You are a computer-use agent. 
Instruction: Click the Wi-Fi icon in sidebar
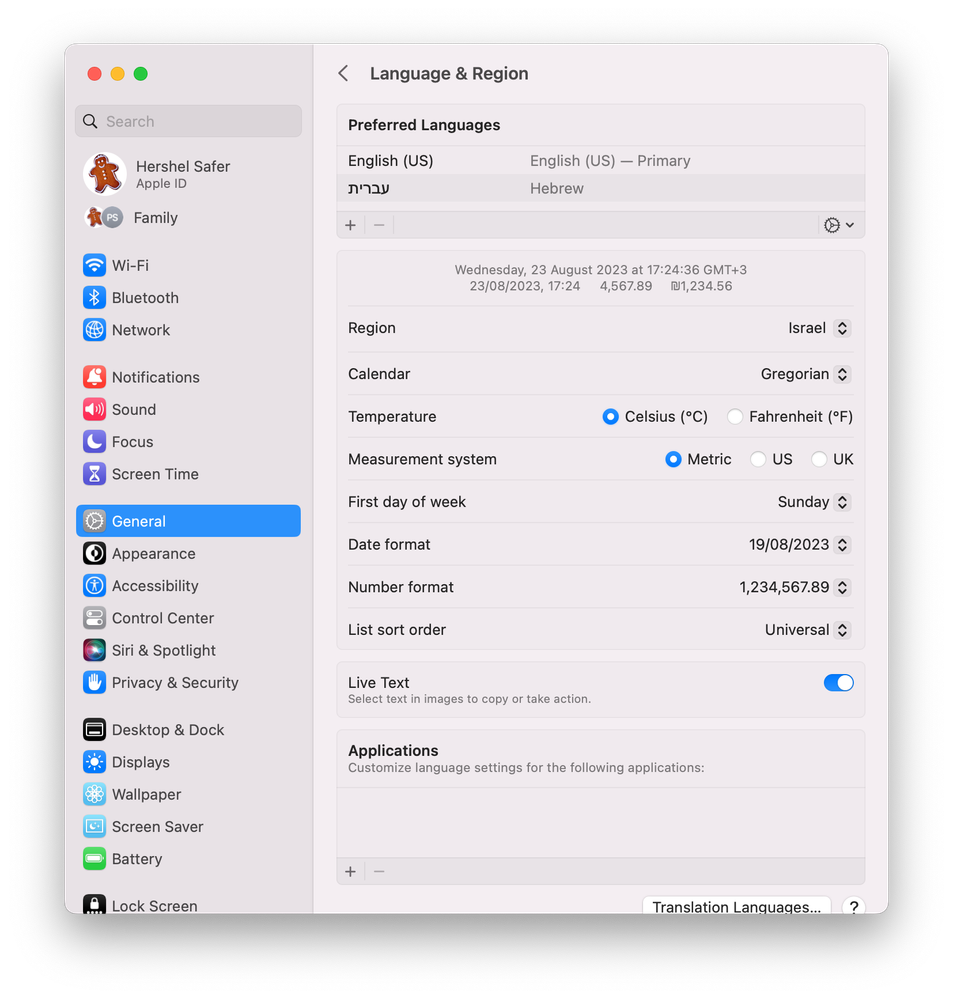(x=94, y=265)
